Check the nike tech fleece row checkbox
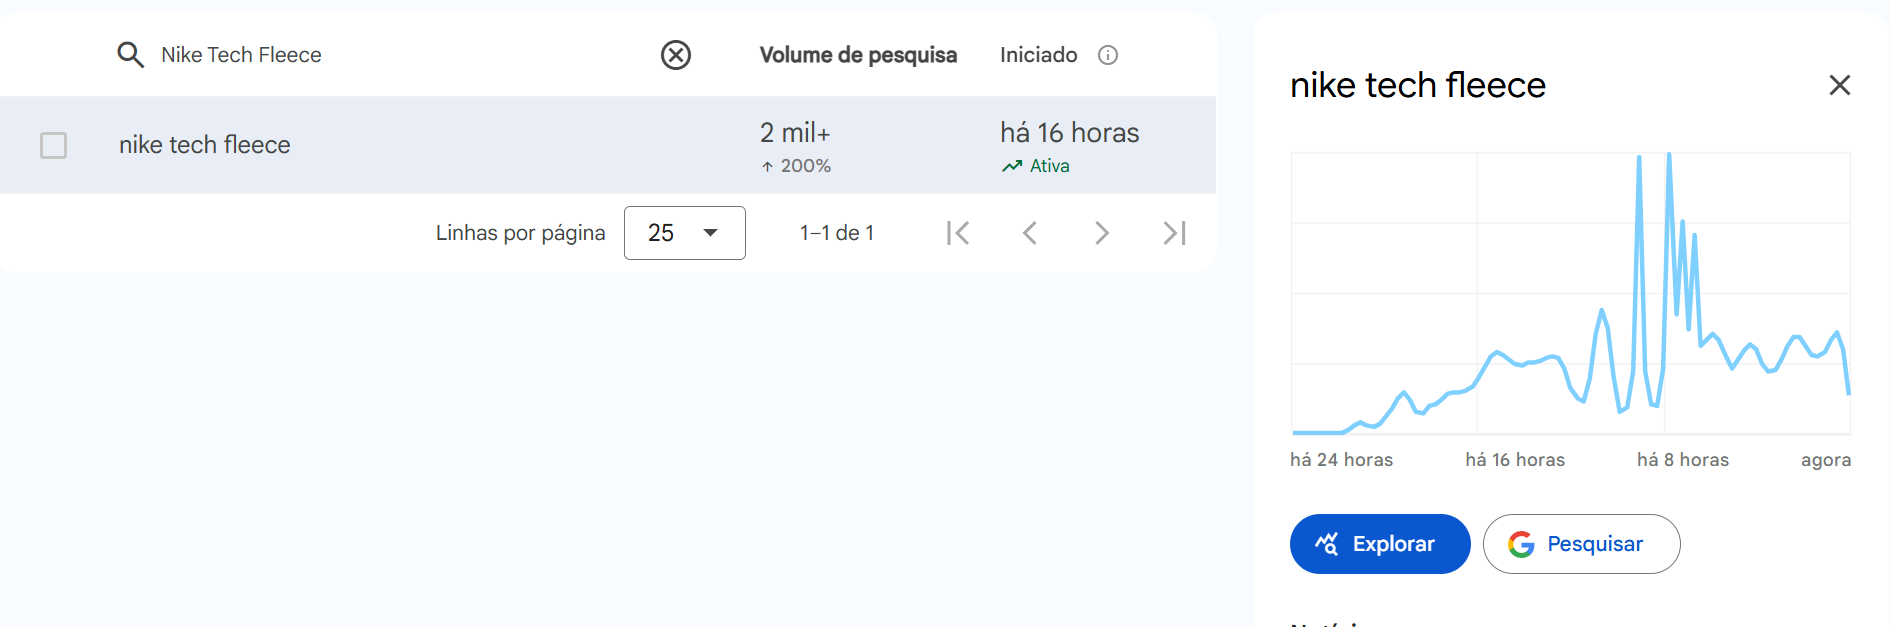 54,145
